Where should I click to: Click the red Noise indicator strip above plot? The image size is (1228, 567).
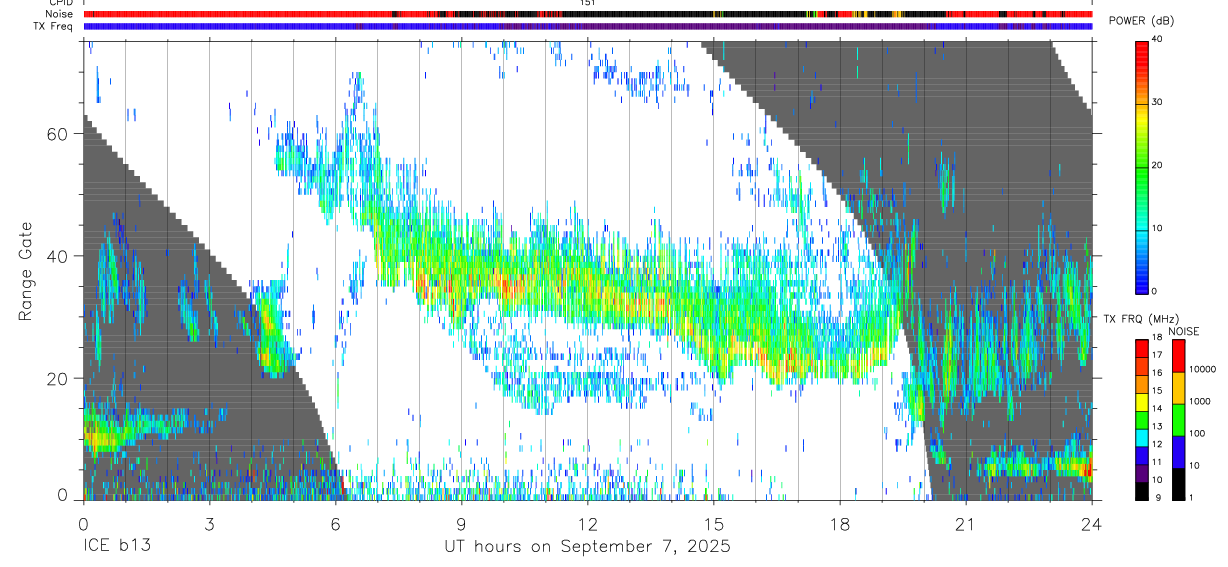click(x=588, y=14)
